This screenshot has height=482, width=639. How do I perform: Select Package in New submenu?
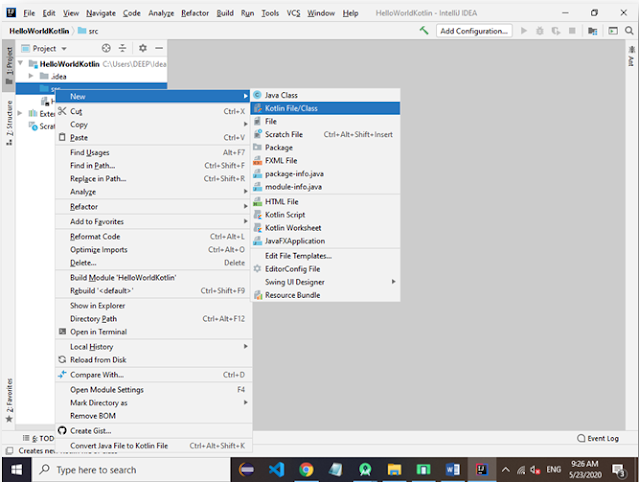325,147
